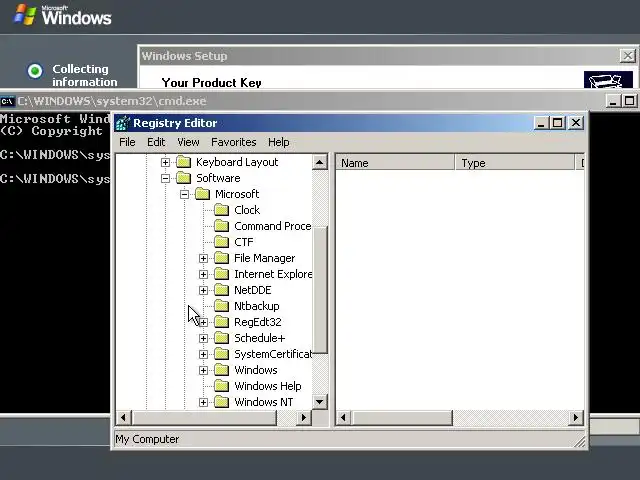Image resolution: width=640 pixels, height=480 pixels.
Task: Click the Keyboard Layout folder icon
Action: [x=184, y=162]
